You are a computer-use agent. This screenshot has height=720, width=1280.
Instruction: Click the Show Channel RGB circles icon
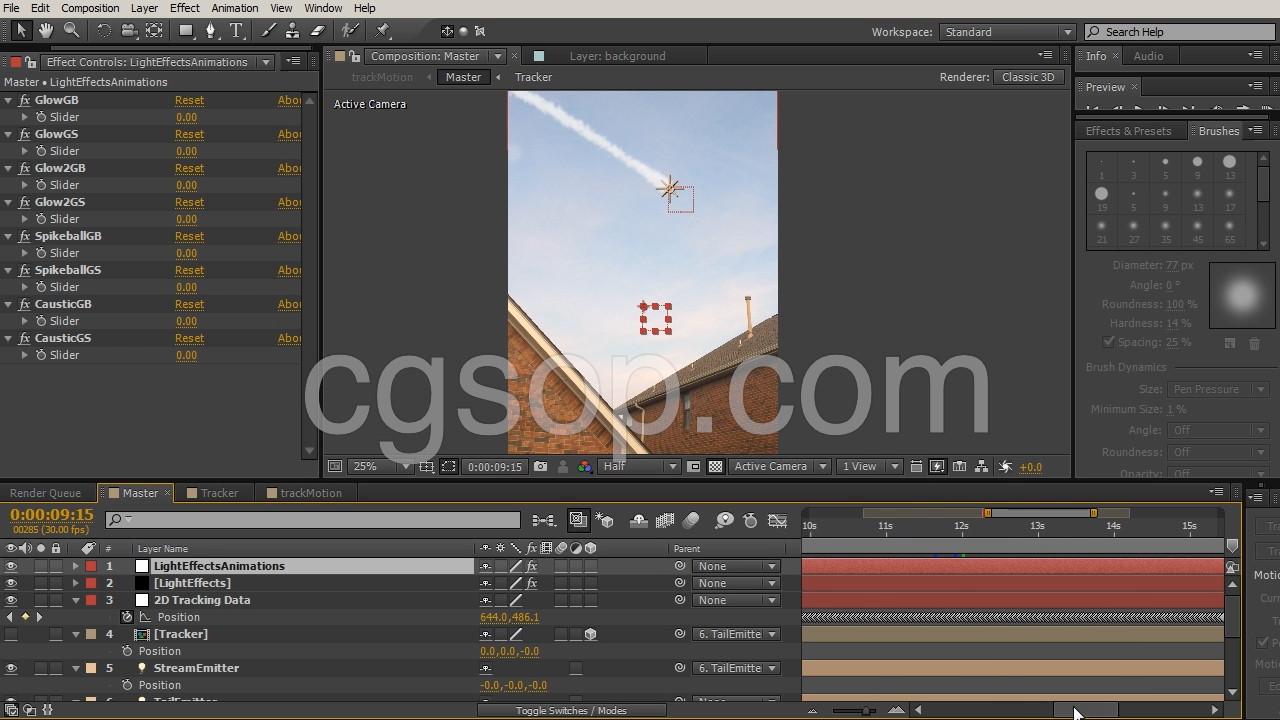[585, 466]
